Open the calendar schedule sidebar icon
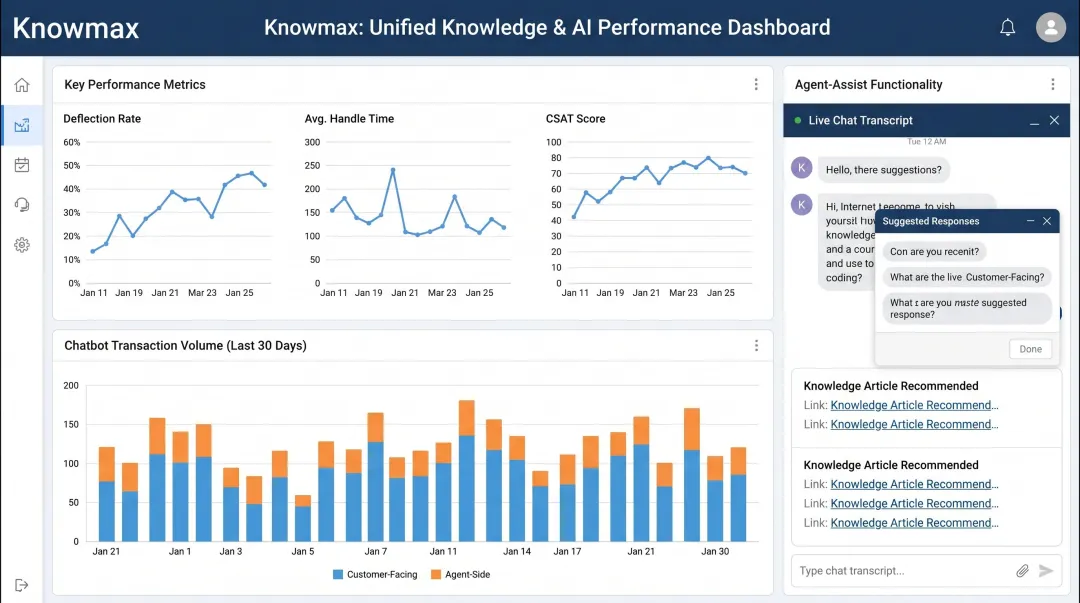The height and width of the screenshot is (603, 1080). point(21,165)
